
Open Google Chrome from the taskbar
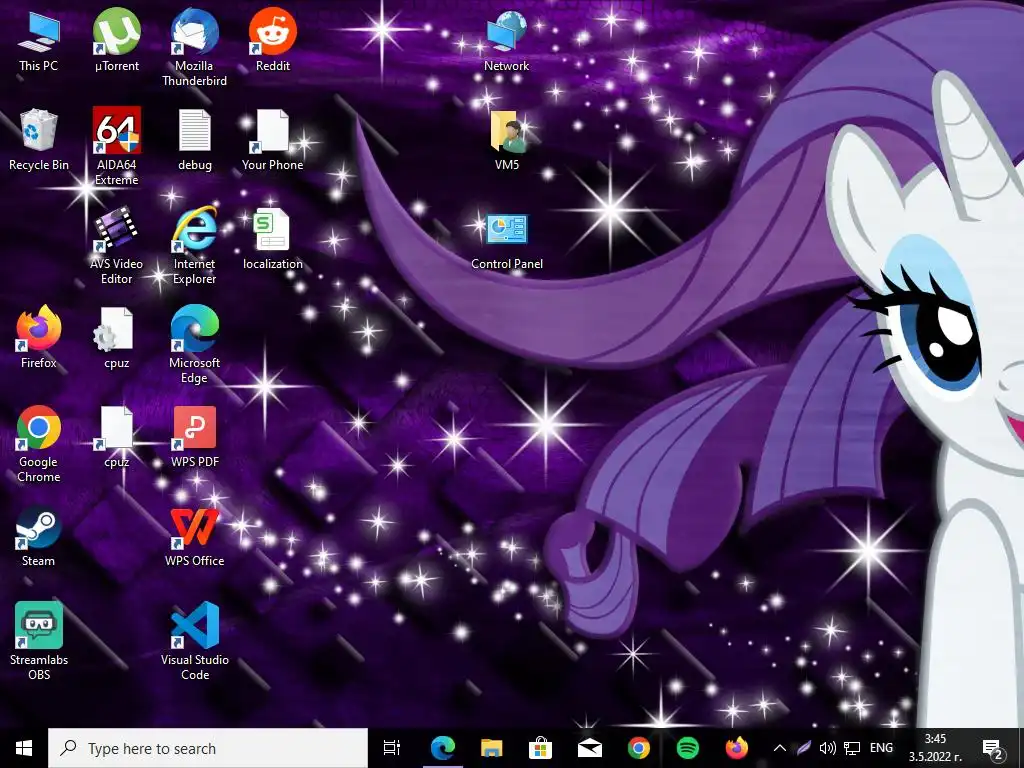(x=639, y=748)
